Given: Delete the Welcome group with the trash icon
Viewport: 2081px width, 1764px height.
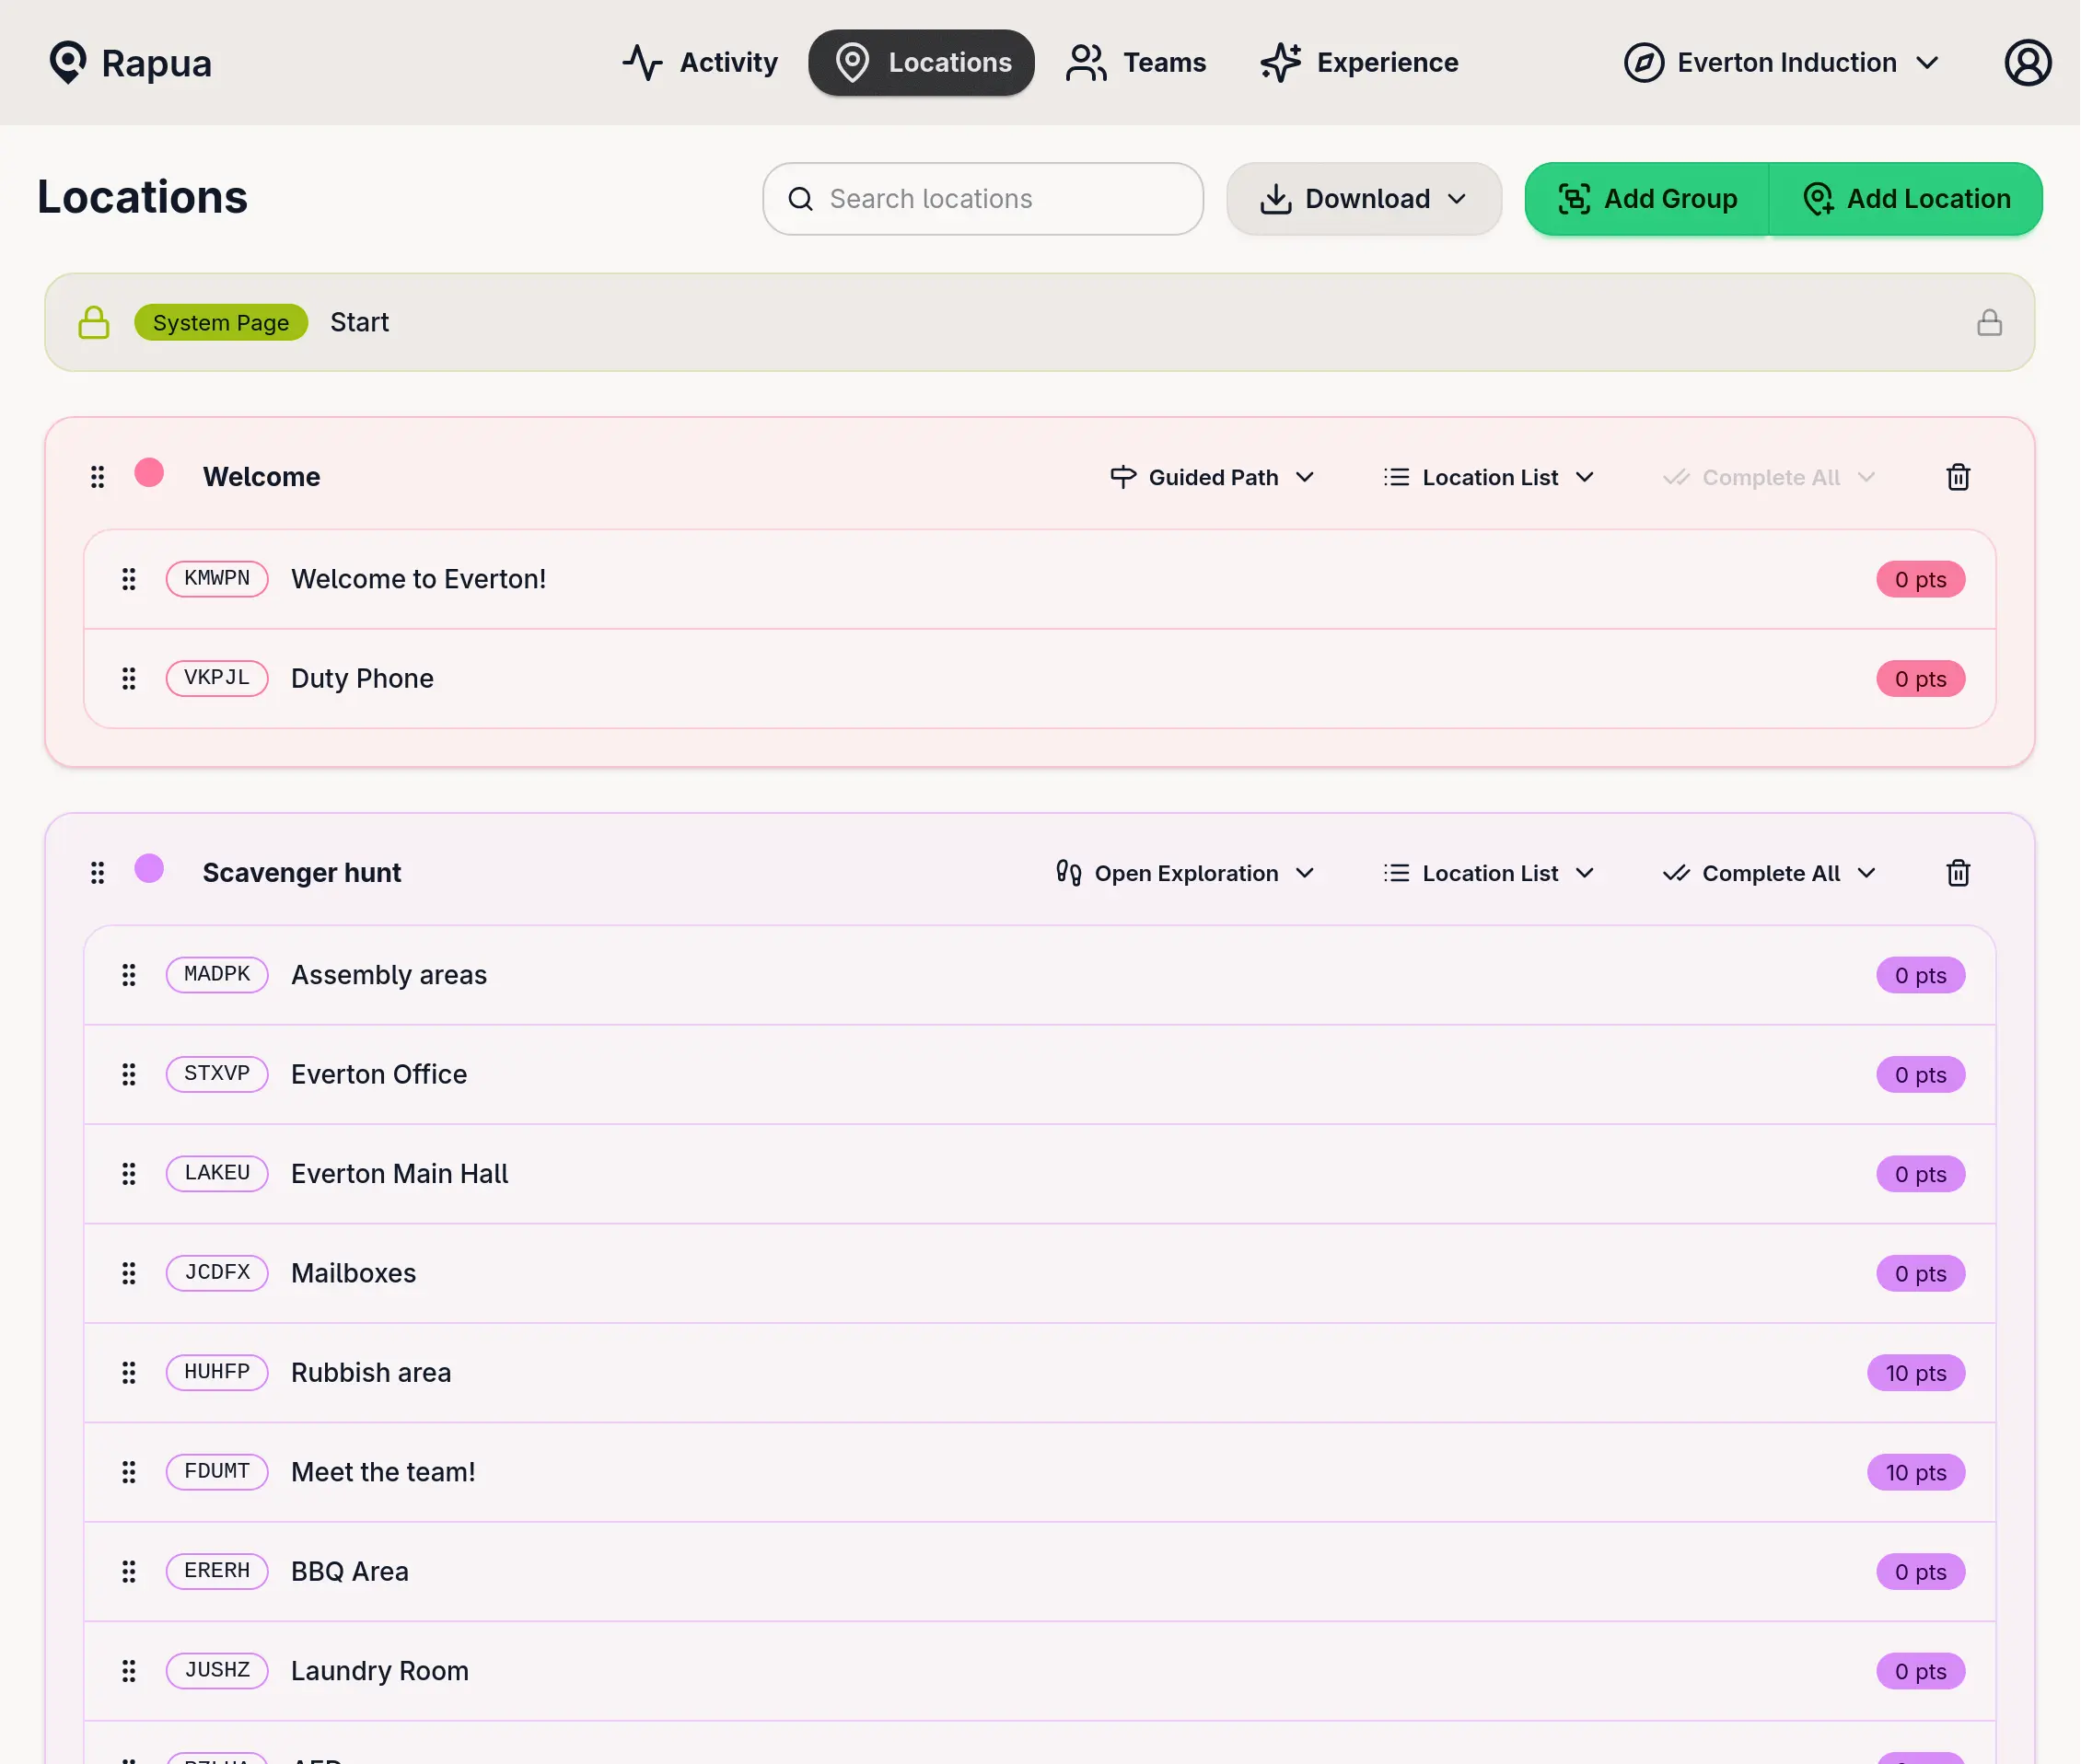Looking at the screenshot, I should point(1957,477).
